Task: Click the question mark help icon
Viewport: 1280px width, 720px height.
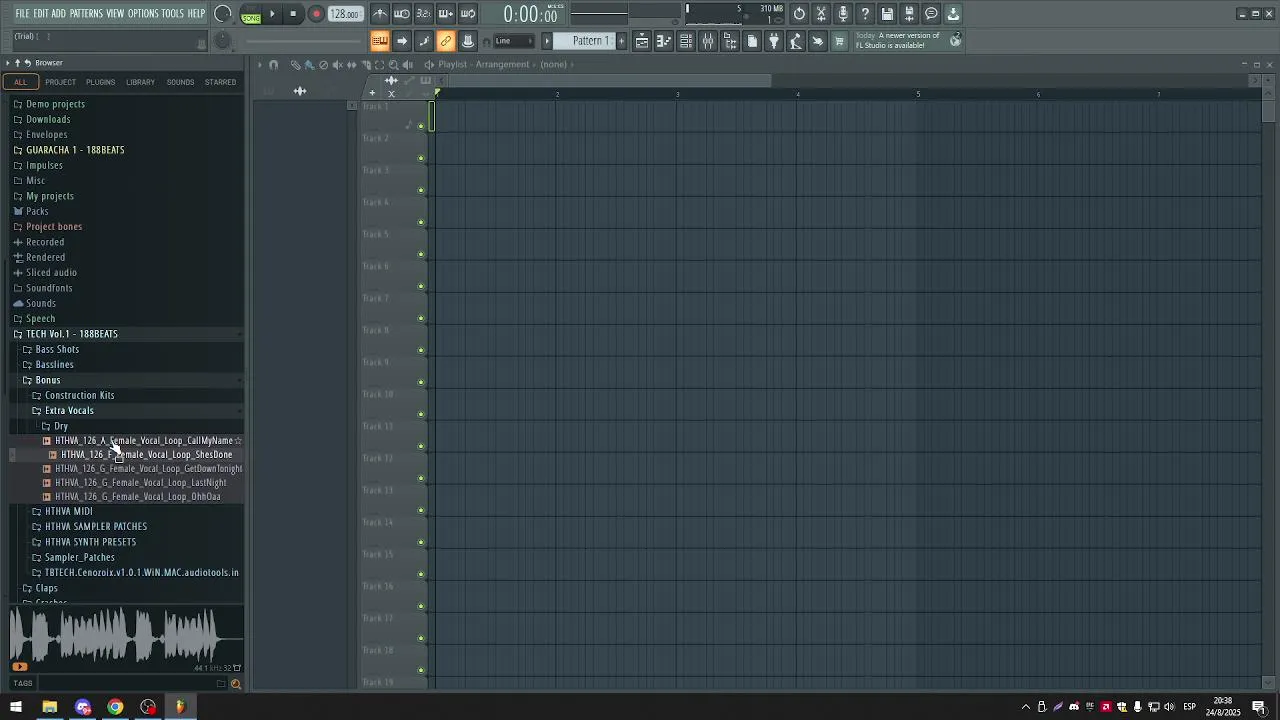Action: [x=865, y=14]
